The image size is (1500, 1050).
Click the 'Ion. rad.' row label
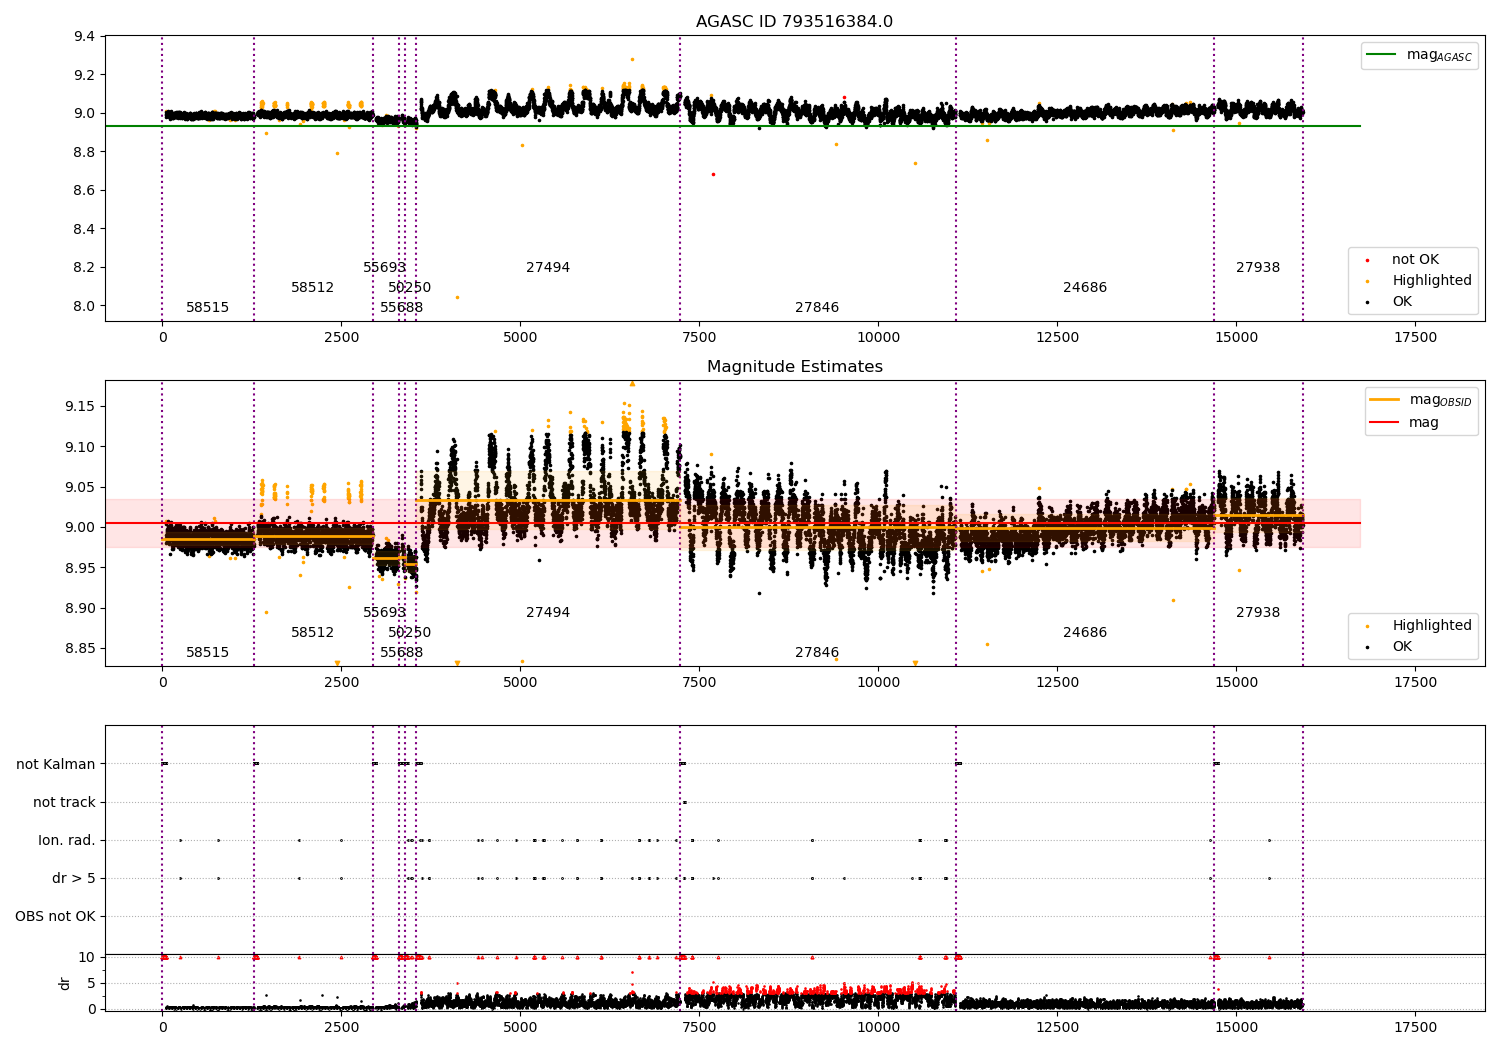coord(67,840)
